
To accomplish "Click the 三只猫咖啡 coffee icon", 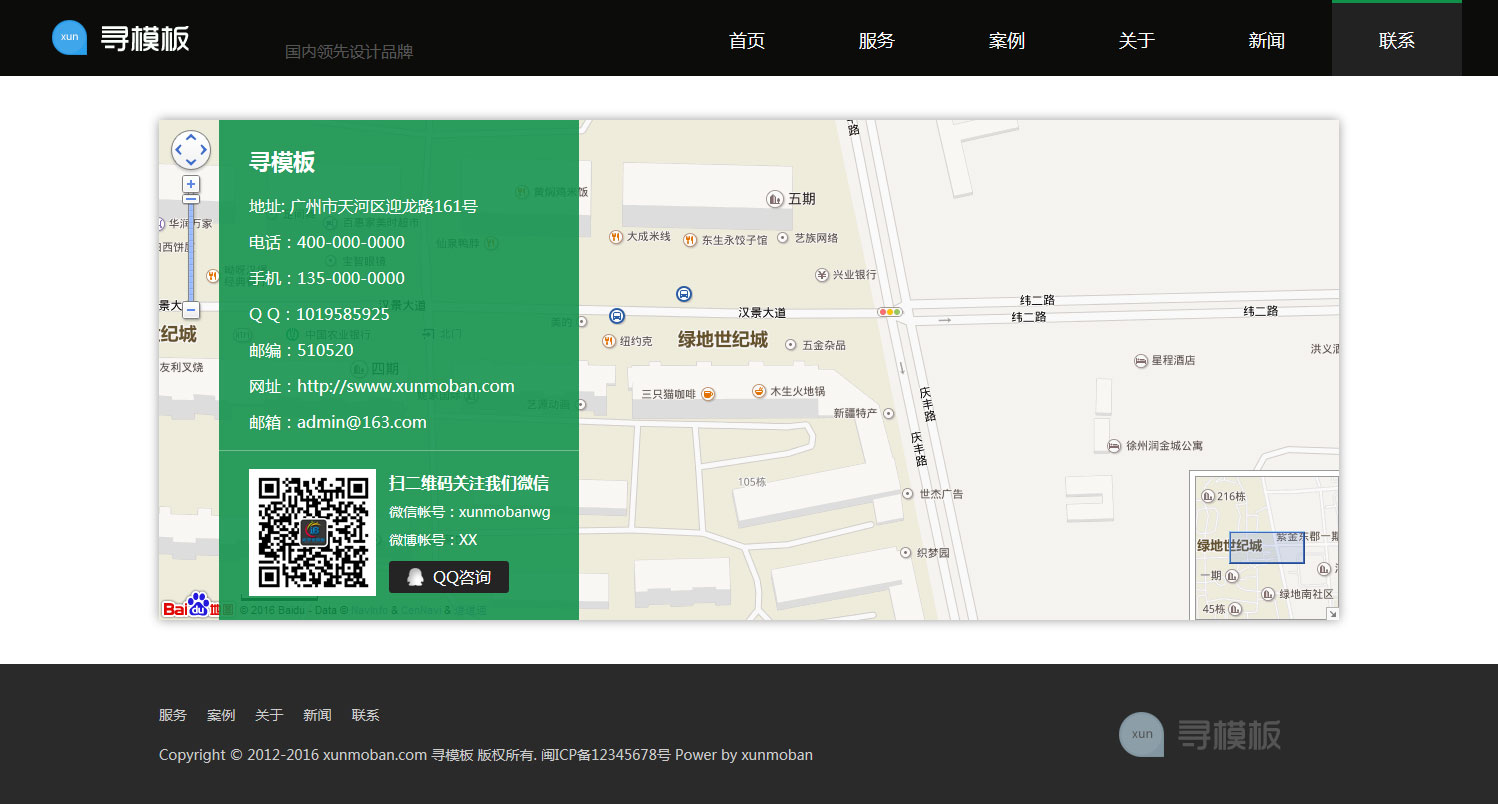I will [708, 394].
